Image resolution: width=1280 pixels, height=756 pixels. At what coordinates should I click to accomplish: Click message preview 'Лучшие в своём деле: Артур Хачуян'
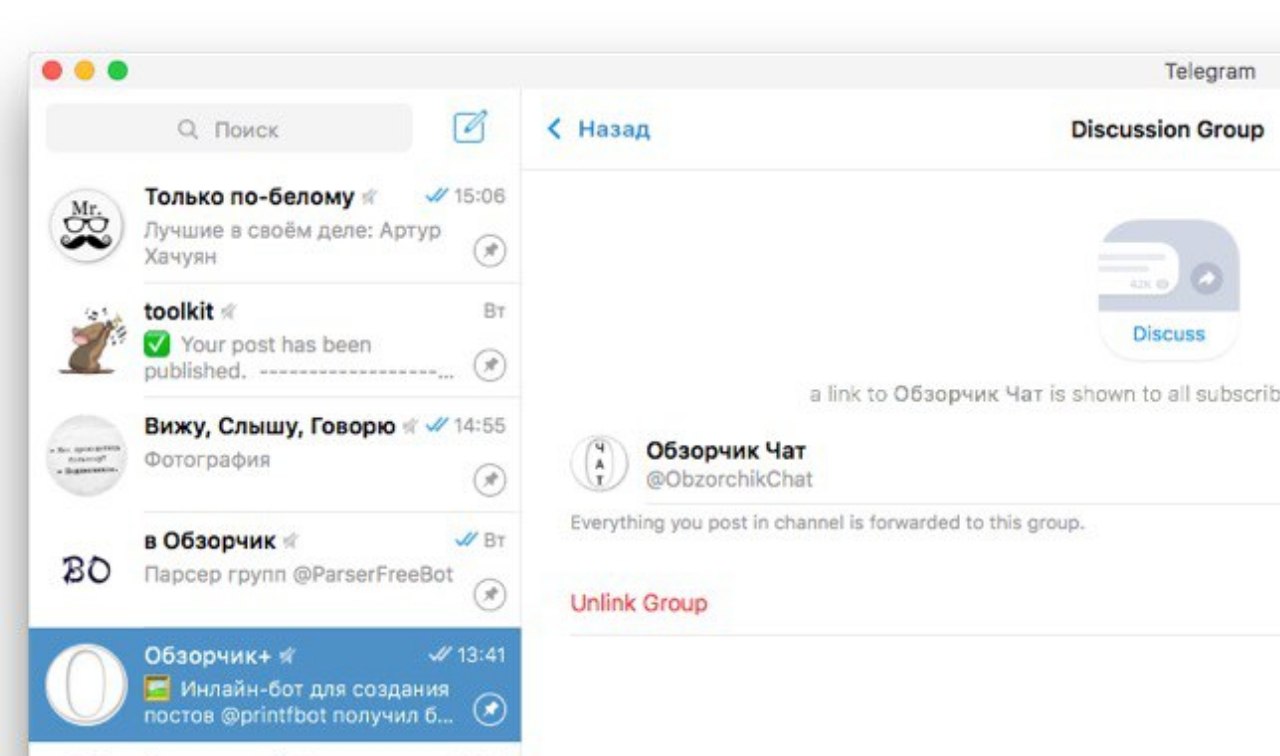(292, 243)
